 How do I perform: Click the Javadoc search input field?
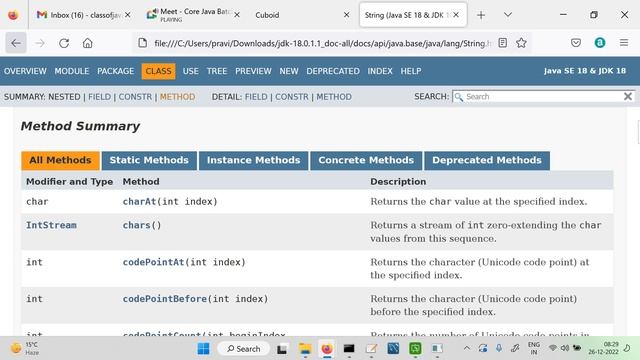[543, 97]
